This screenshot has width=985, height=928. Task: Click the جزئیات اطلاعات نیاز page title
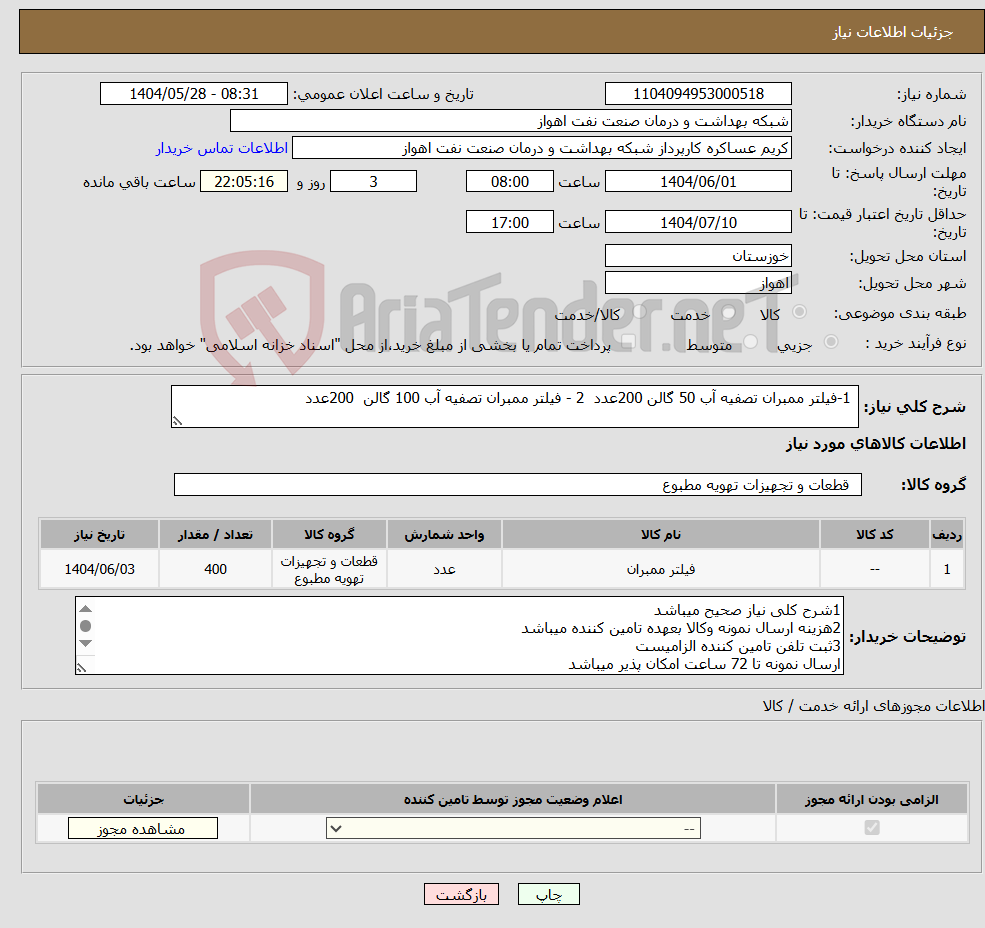click(x=892, y=32)
